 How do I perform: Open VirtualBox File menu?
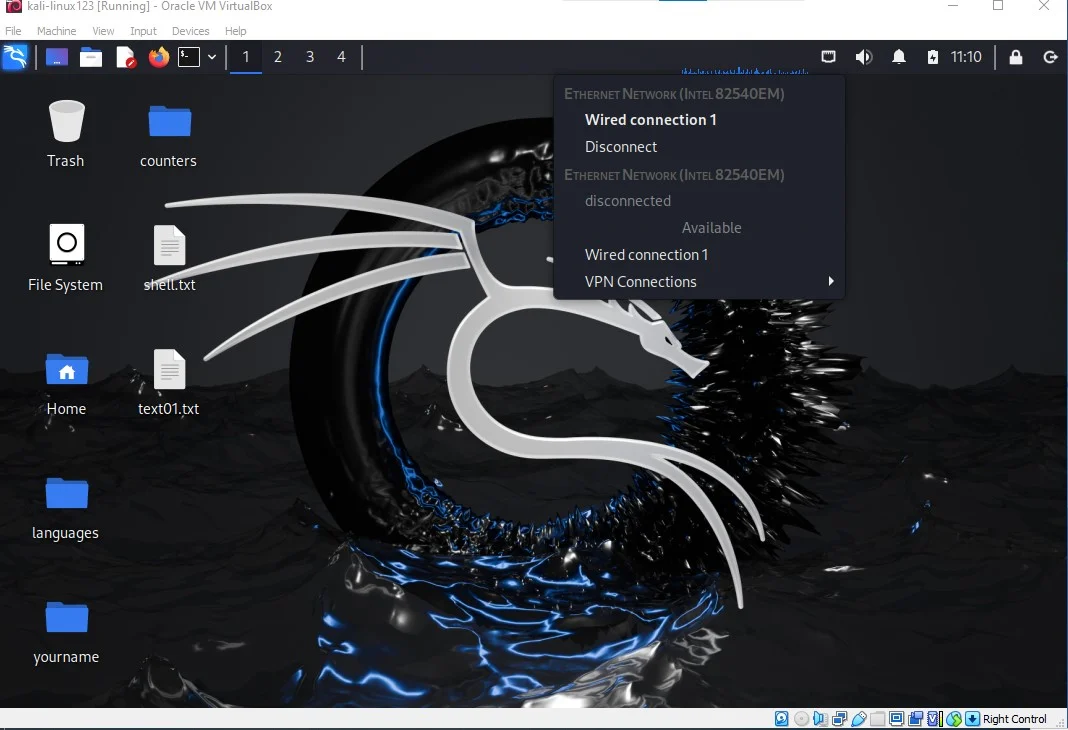click(13, 31)
